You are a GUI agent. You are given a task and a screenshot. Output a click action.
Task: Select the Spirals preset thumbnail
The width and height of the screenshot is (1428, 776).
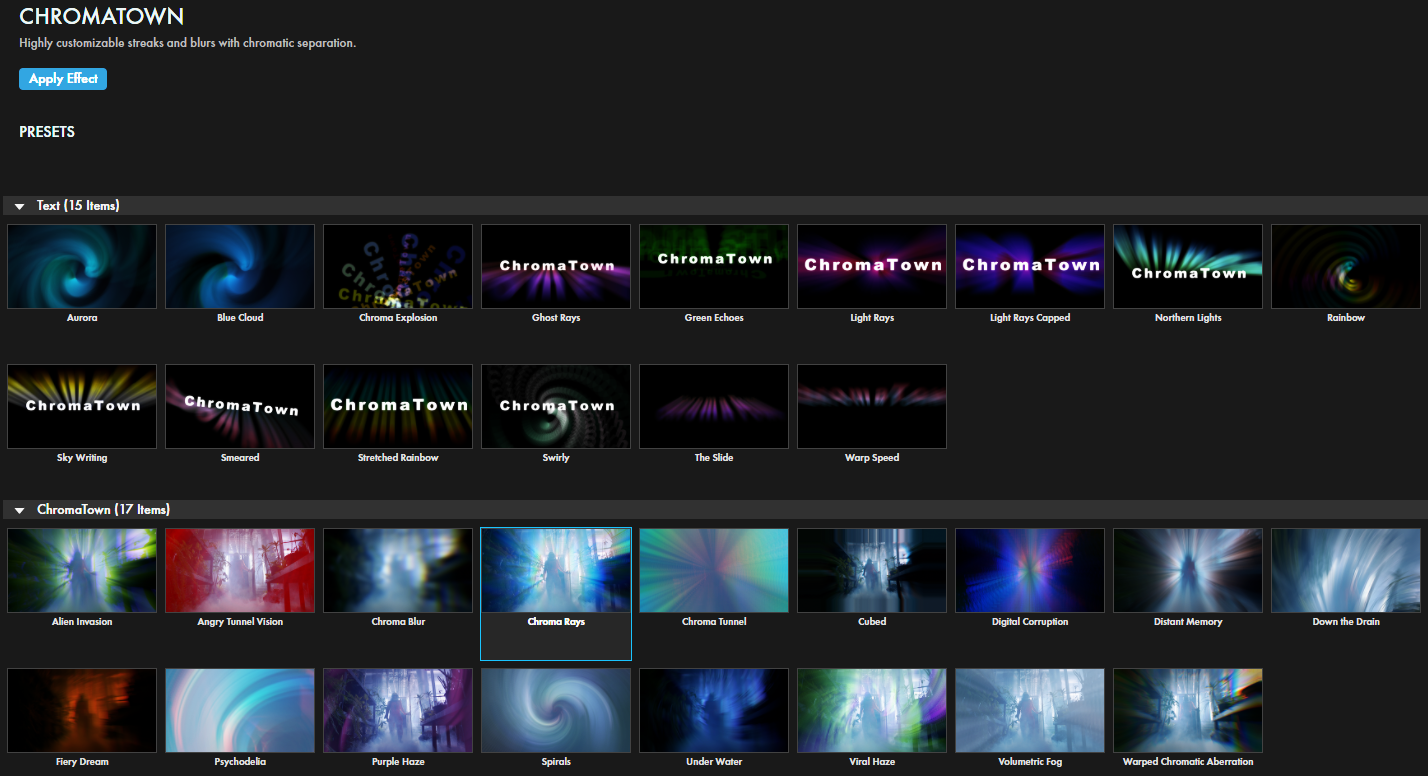pos(556,710)
